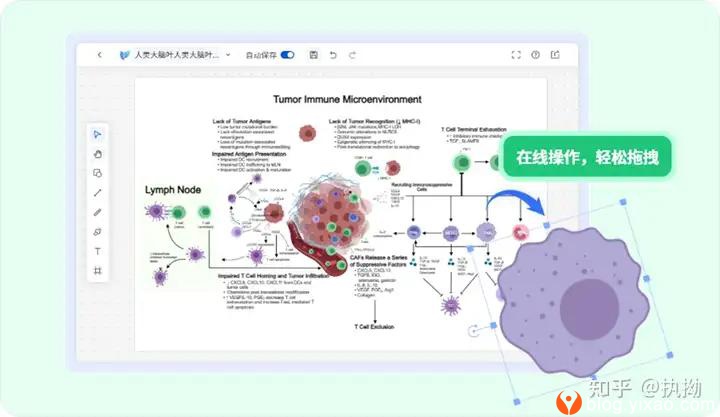Toggle the 自动保存 auto-save switch

(288, 55)
